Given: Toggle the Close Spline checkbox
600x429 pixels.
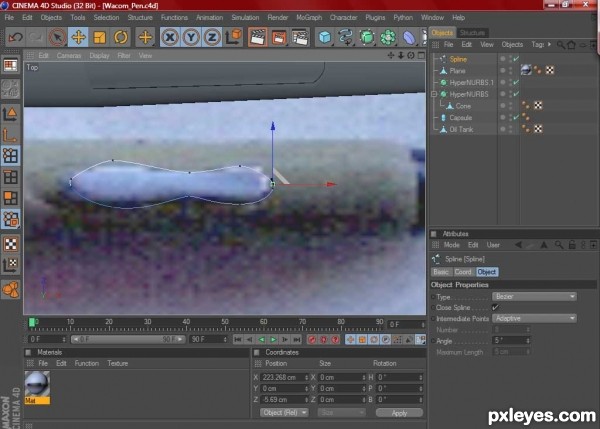Looking at the screenshot, I should coord(496,307).
